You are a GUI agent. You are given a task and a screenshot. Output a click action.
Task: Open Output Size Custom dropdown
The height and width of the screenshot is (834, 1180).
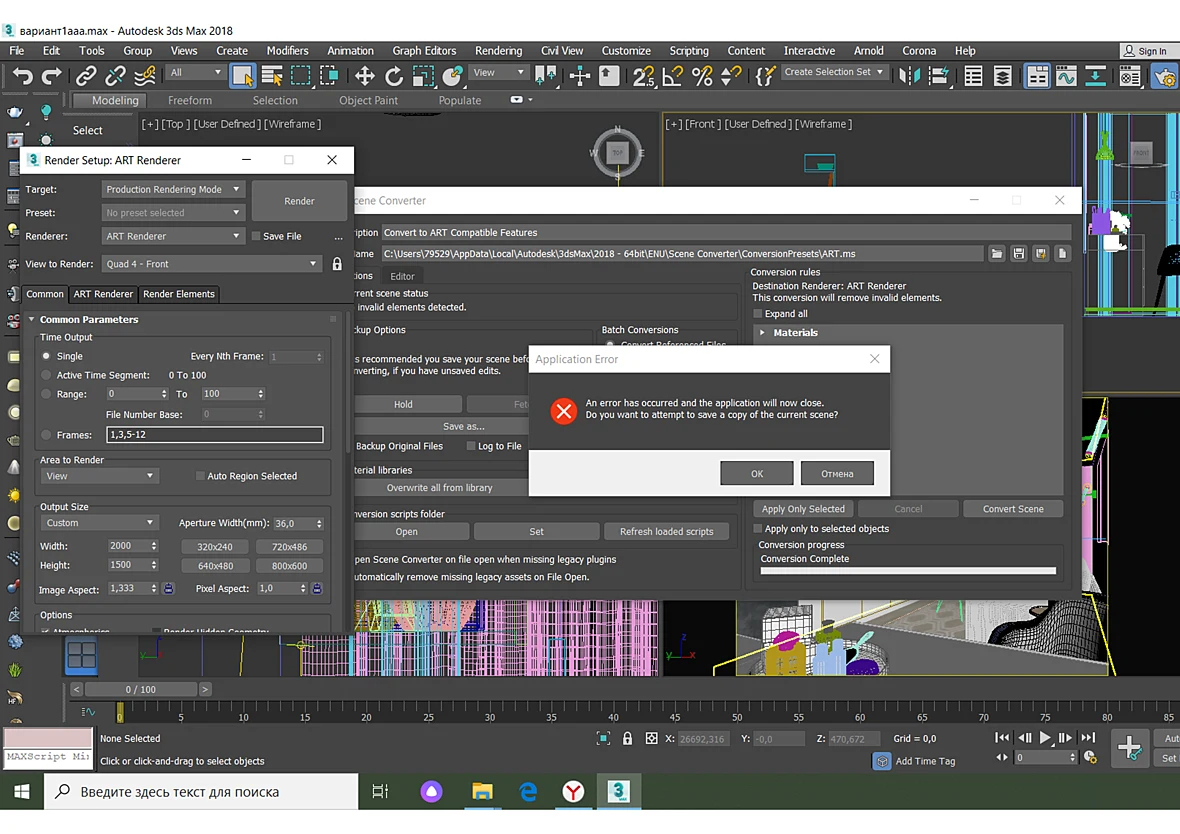tap(99, 523)
